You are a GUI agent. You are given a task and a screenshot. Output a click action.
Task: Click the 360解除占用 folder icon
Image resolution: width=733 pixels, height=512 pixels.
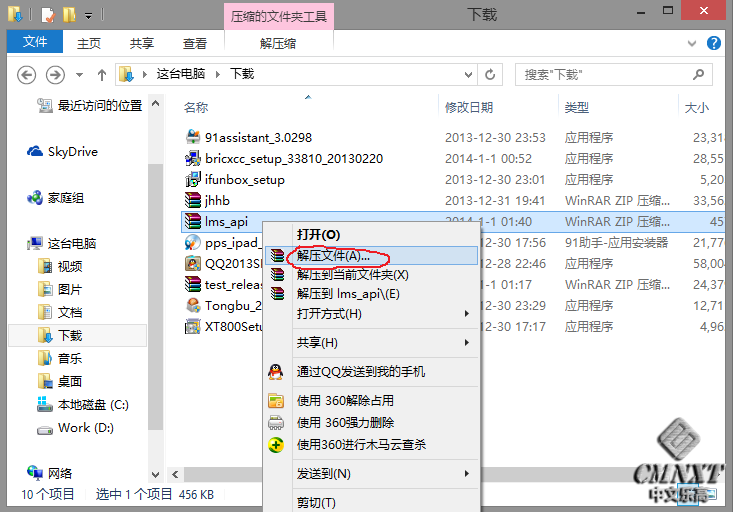pyautogui.click(x=276, y=401)
